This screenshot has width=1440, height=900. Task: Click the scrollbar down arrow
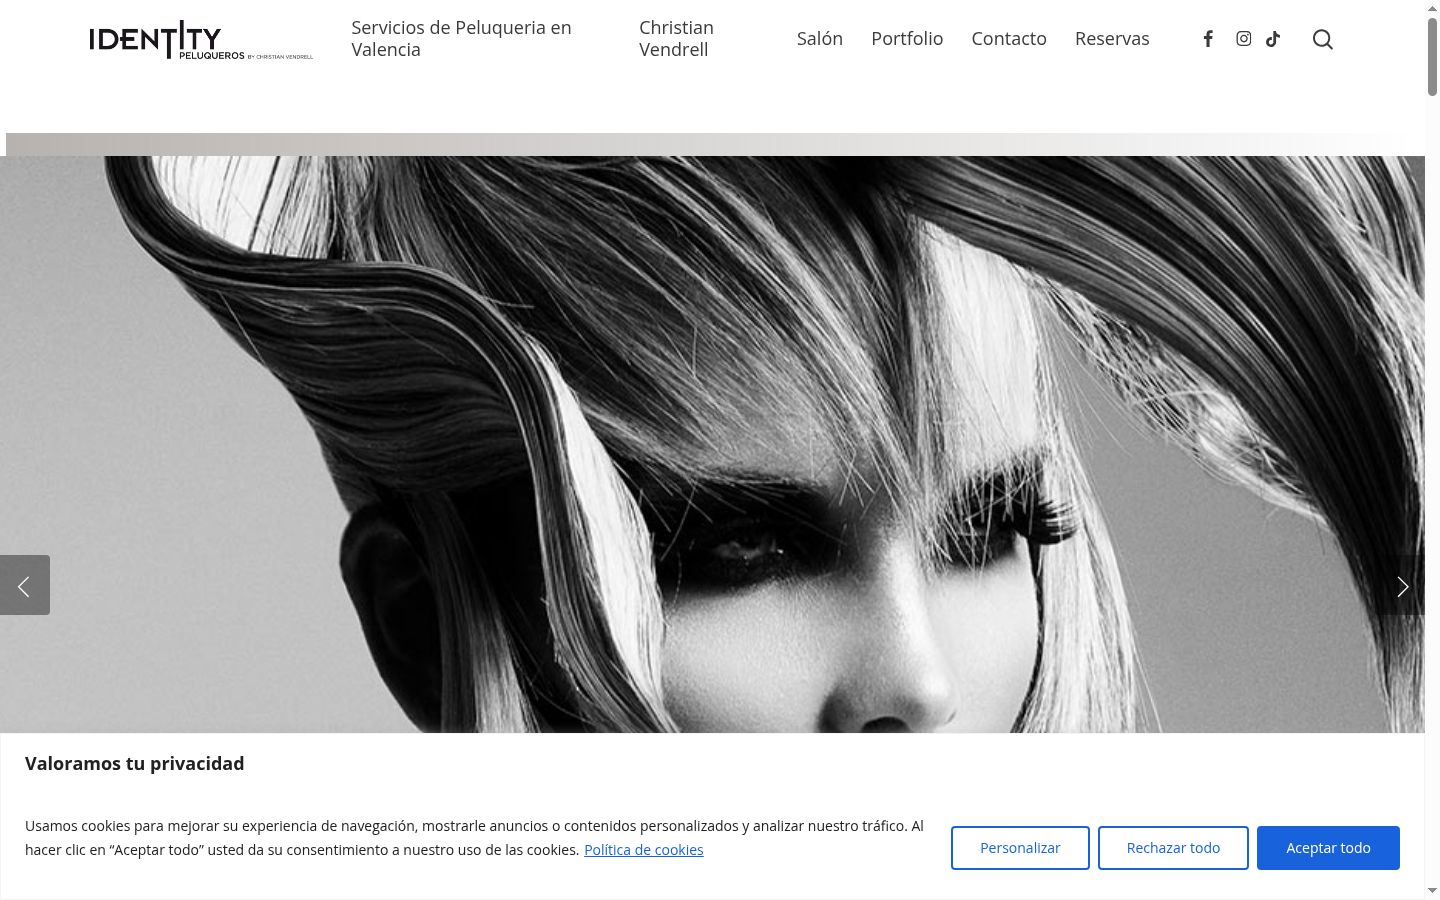point(1432,890)
